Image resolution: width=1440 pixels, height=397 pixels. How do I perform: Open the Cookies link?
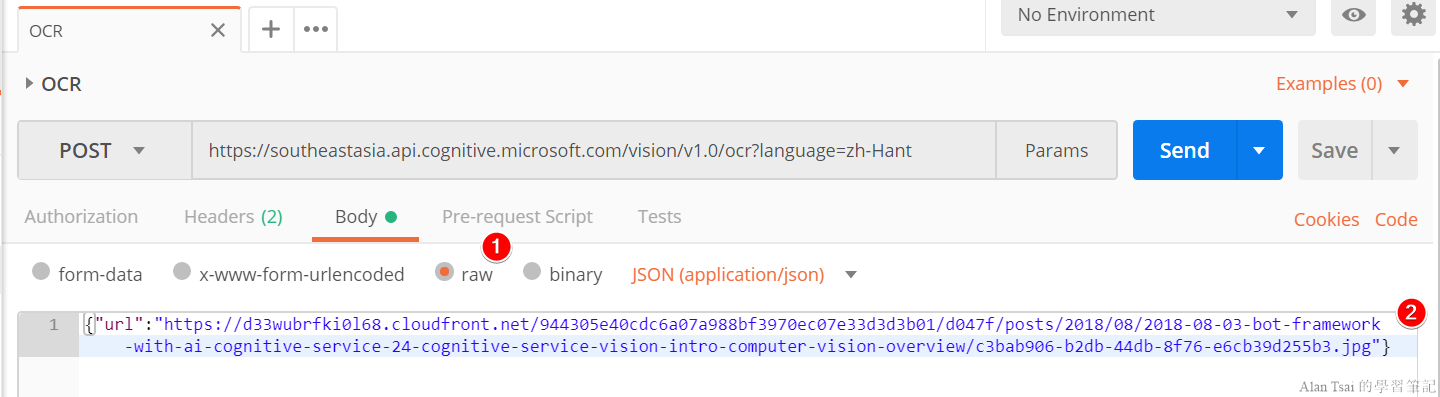[1326, 220]
